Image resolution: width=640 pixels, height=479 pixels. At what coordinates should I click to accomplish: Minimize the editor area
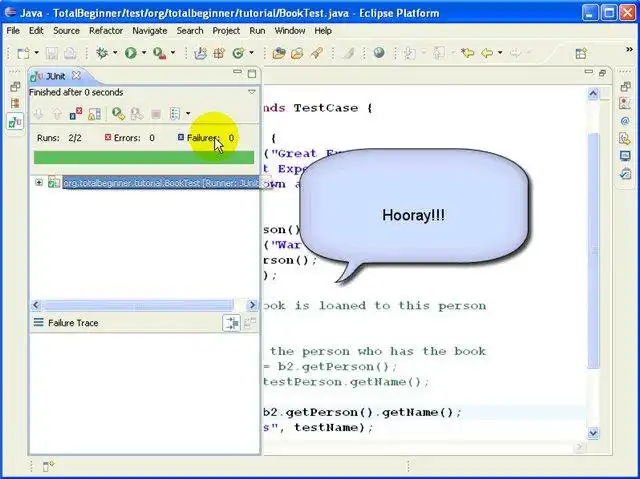[x=589, y=72]
